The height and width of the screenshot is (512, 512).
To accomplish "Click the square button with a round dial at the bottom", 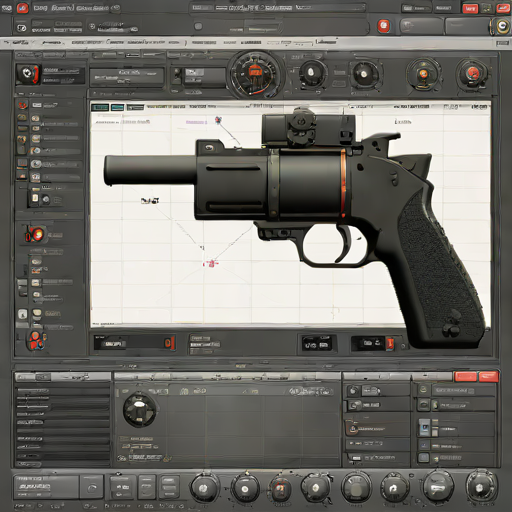I will click(x=92, y=488).
